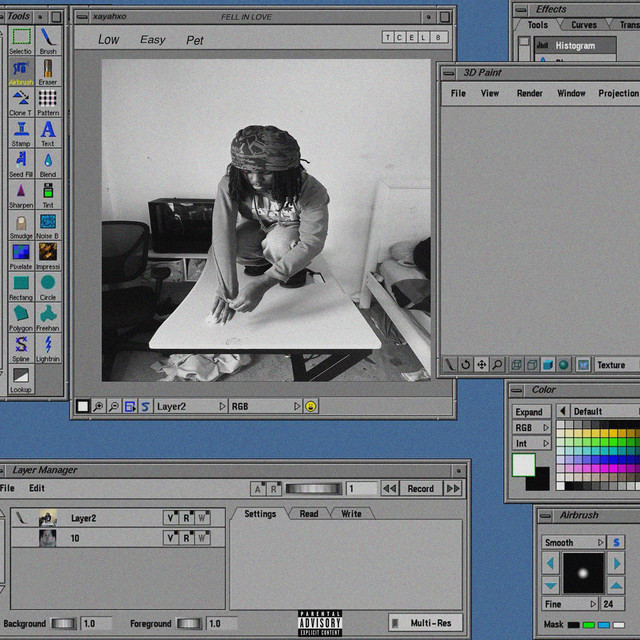Click the Texture button in 3D Paint
The image size is (640, 640).
616,364
